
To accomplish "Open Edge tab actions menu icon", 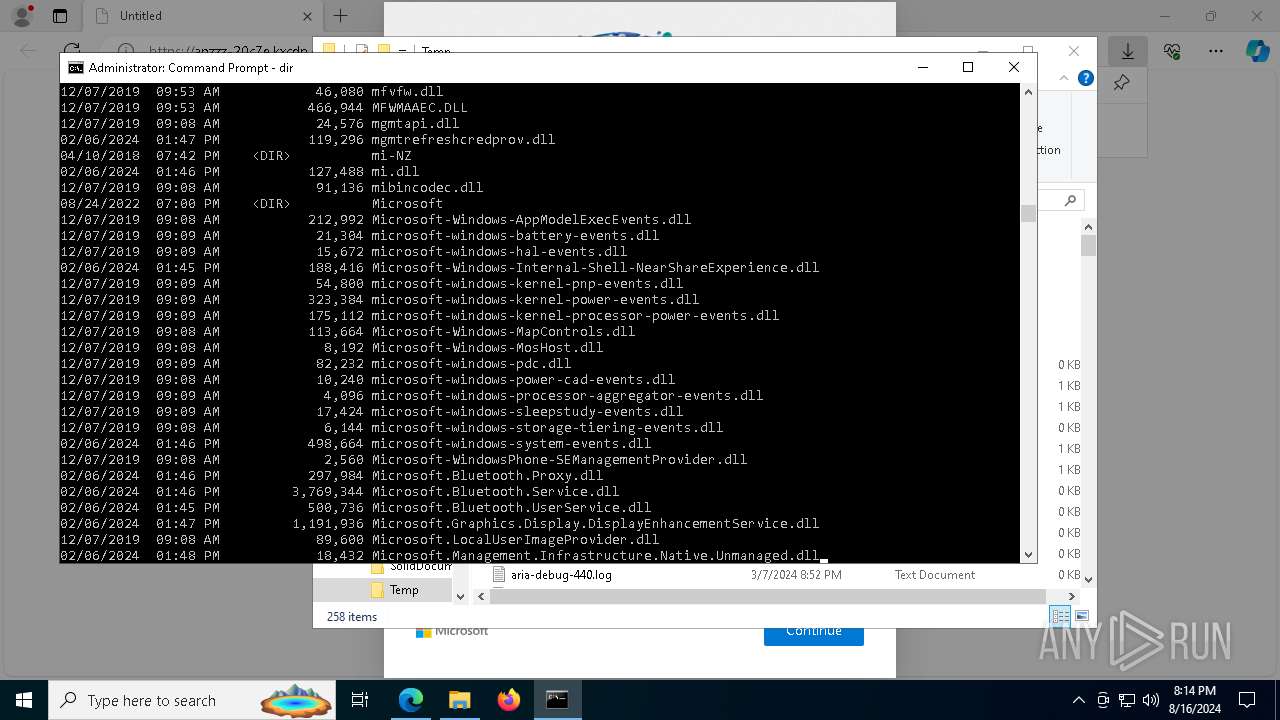I will (60, 16).
